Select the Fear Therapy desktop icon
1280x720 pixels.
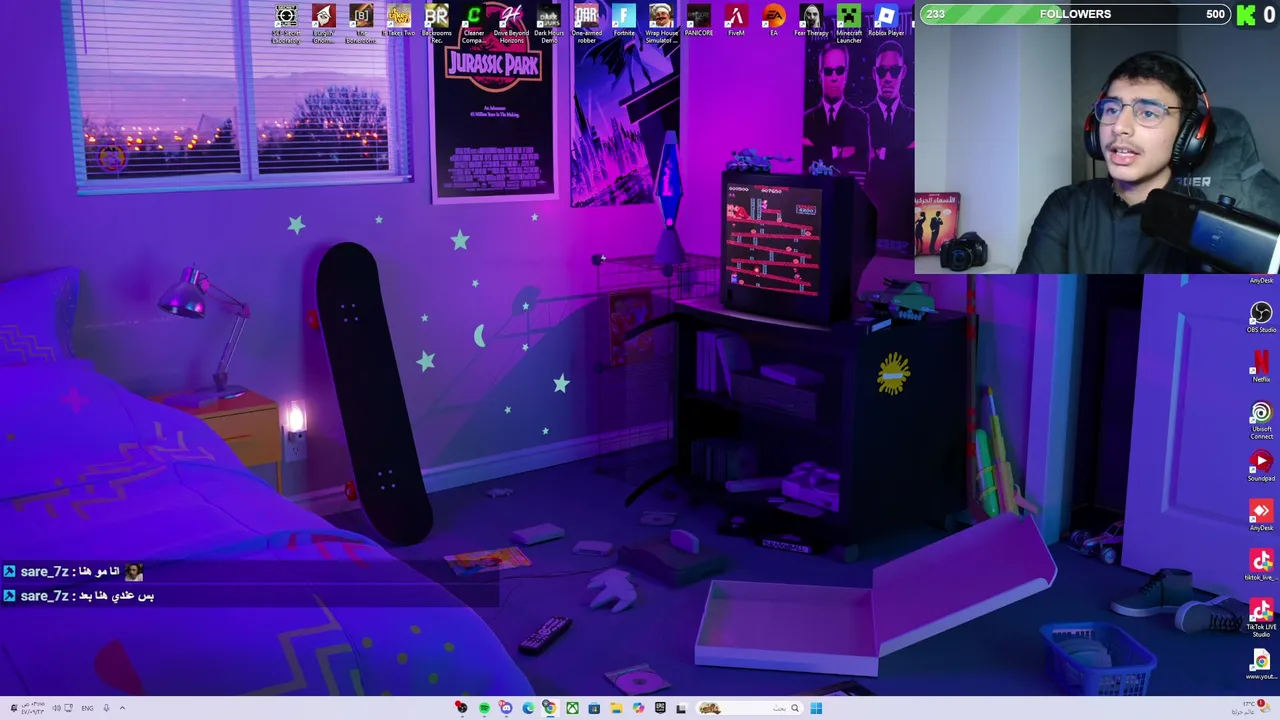(811, 22)
